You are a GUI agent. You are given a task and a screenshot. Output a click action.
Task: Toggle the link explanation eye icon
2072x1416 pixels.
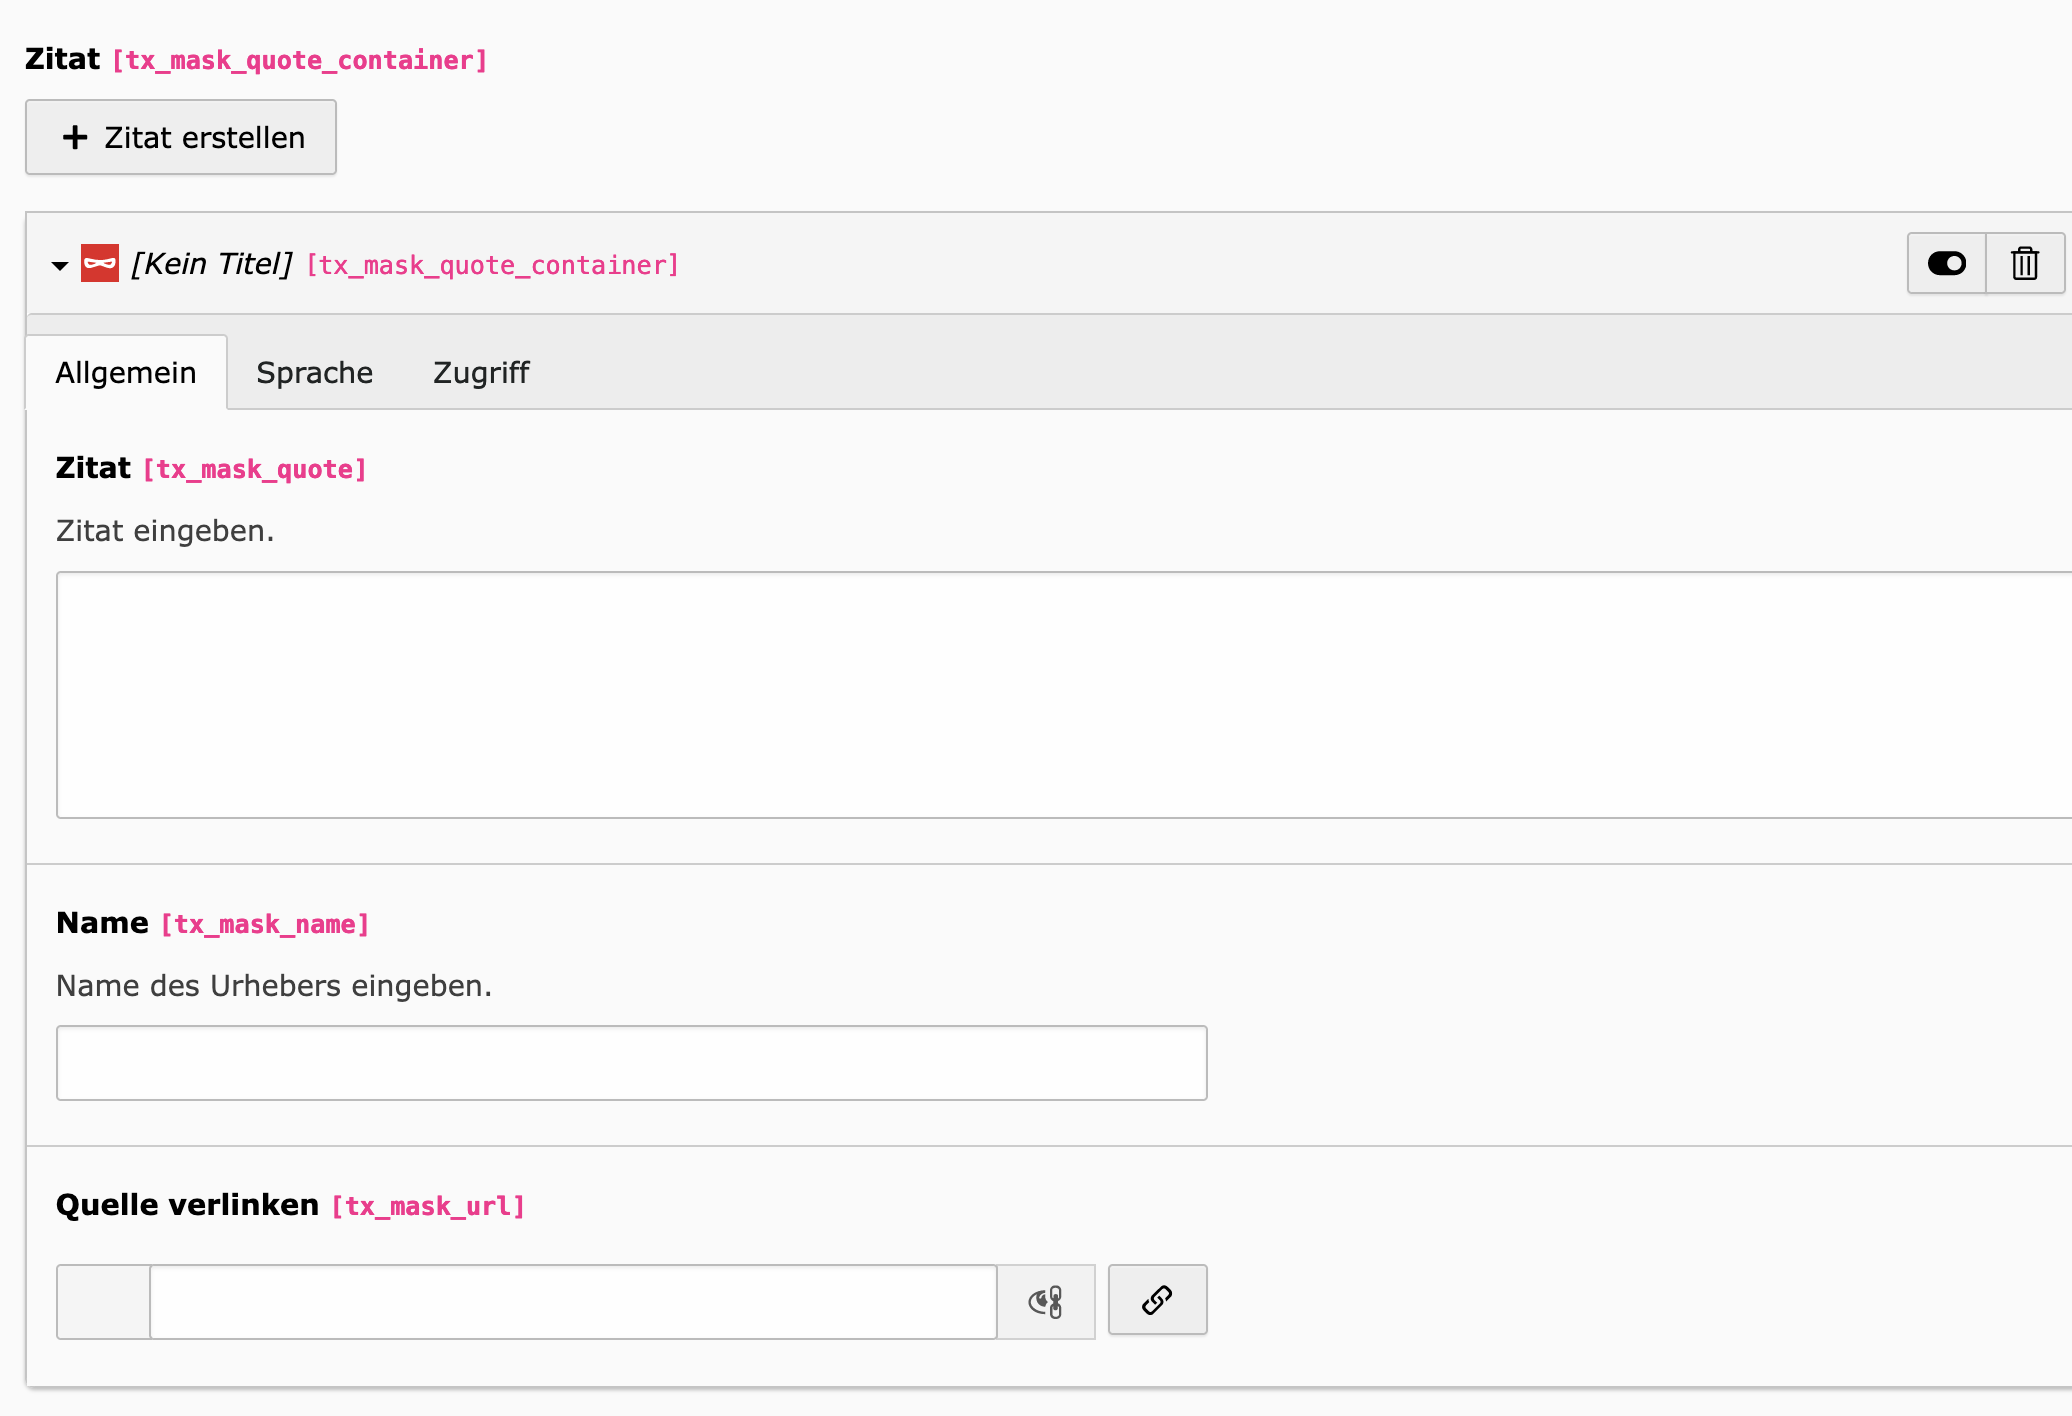tap(1046, 1302)
